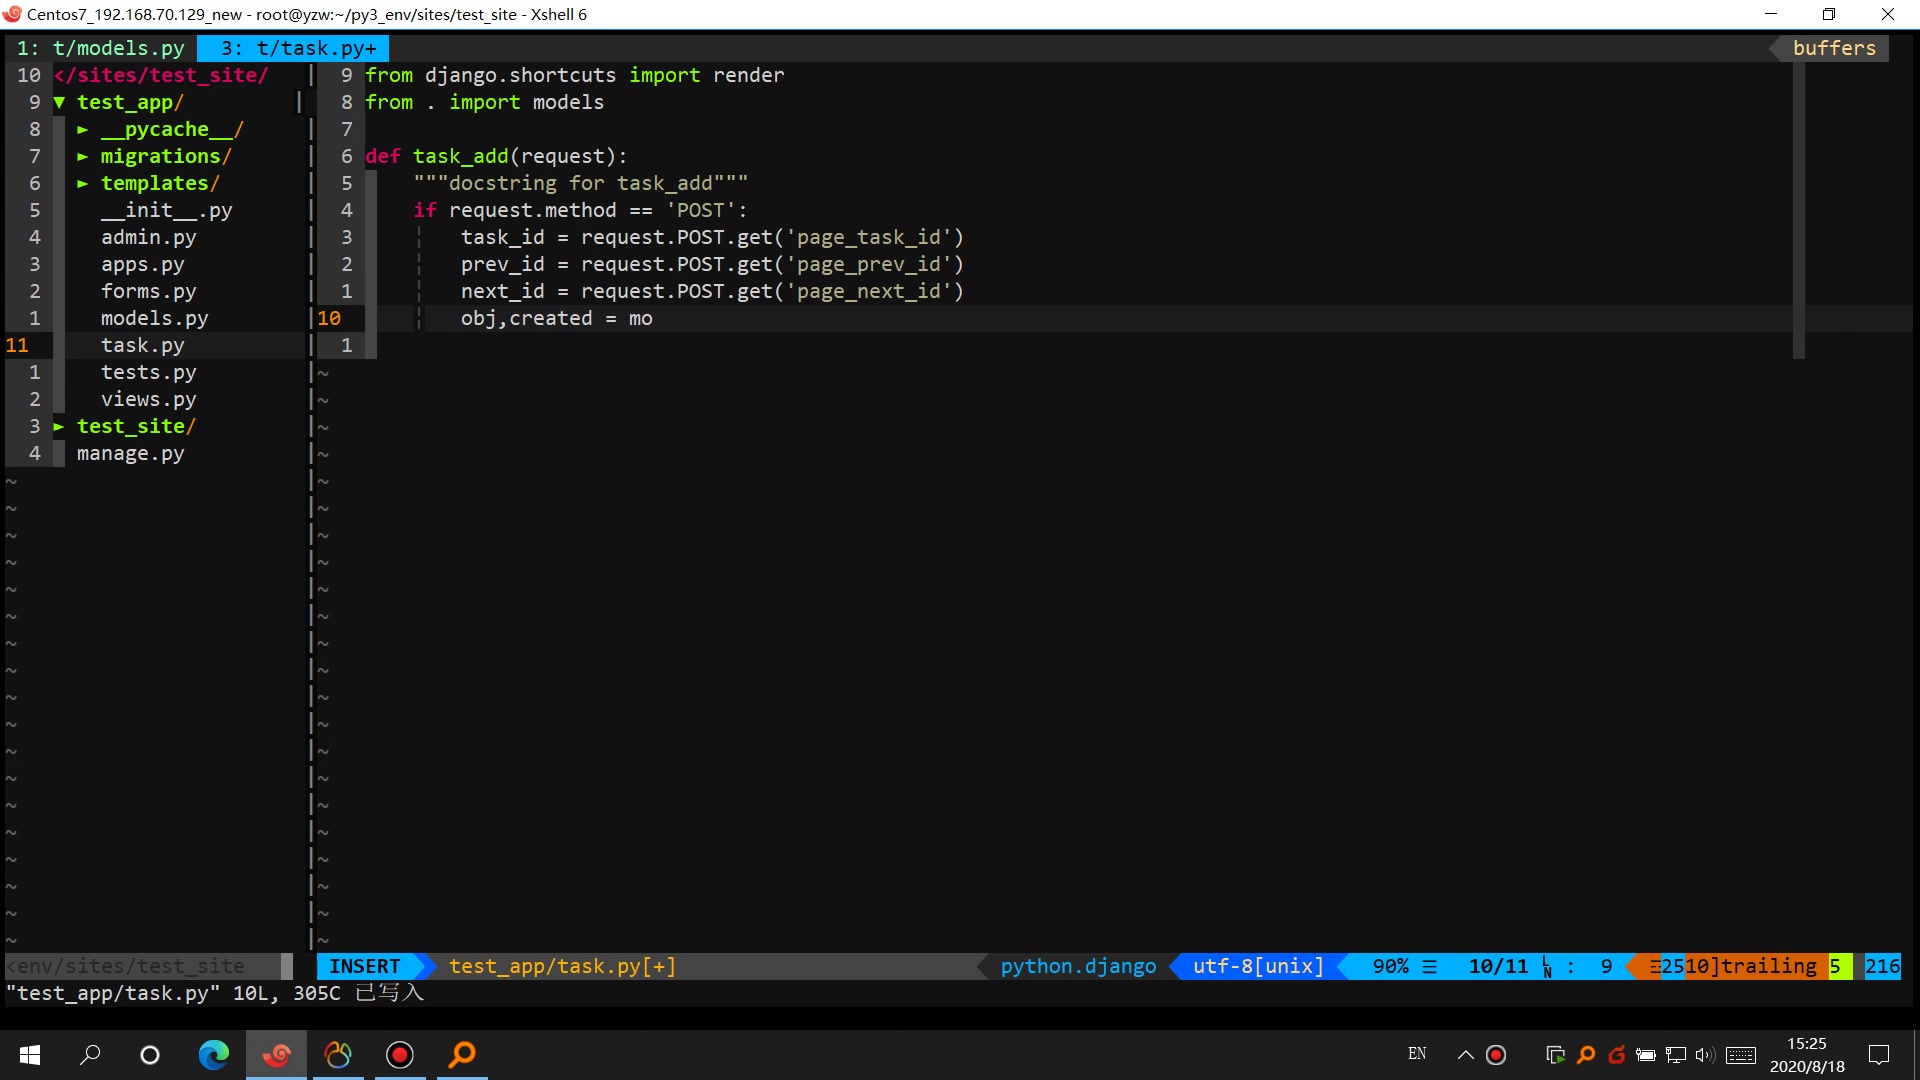Switch to t/models.py buffer tab

101,48
